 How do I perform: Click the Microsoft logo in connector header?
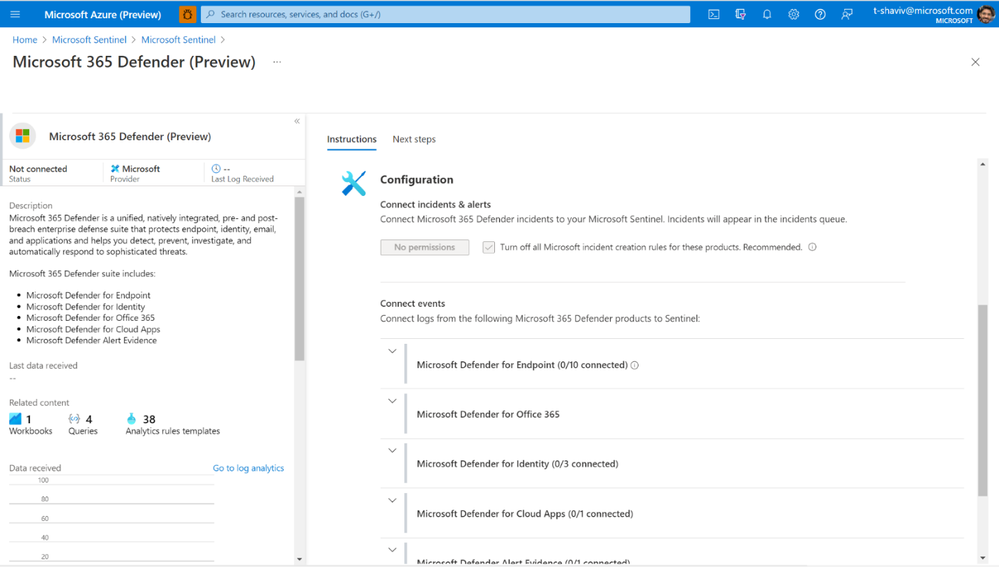pyautogui.click(x=23, y=136)
